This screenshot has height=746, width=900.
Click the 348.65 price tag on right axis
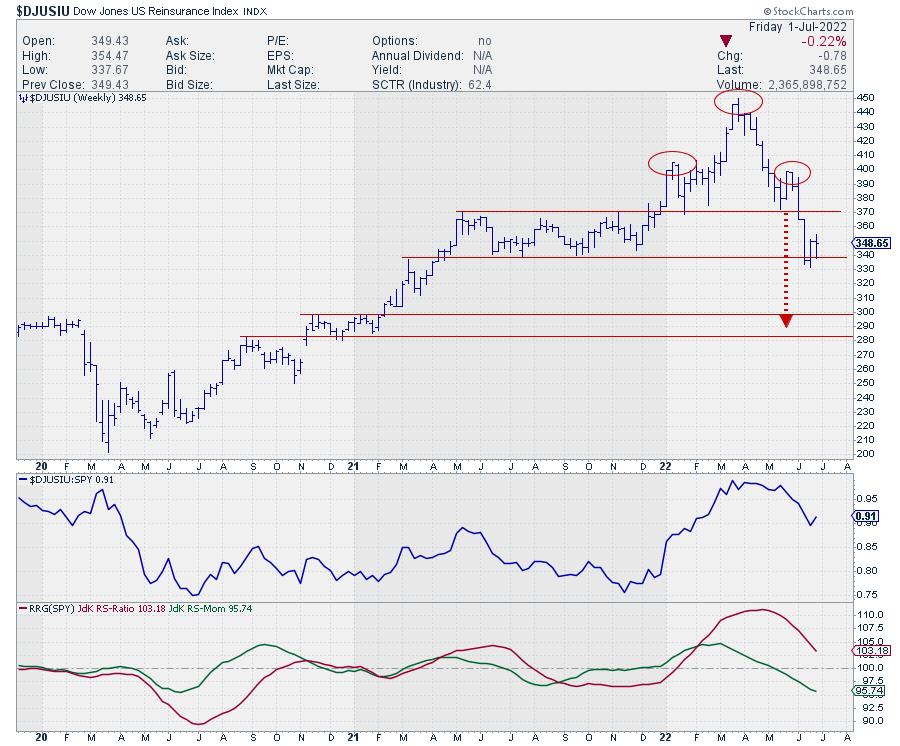pos(872,243)
